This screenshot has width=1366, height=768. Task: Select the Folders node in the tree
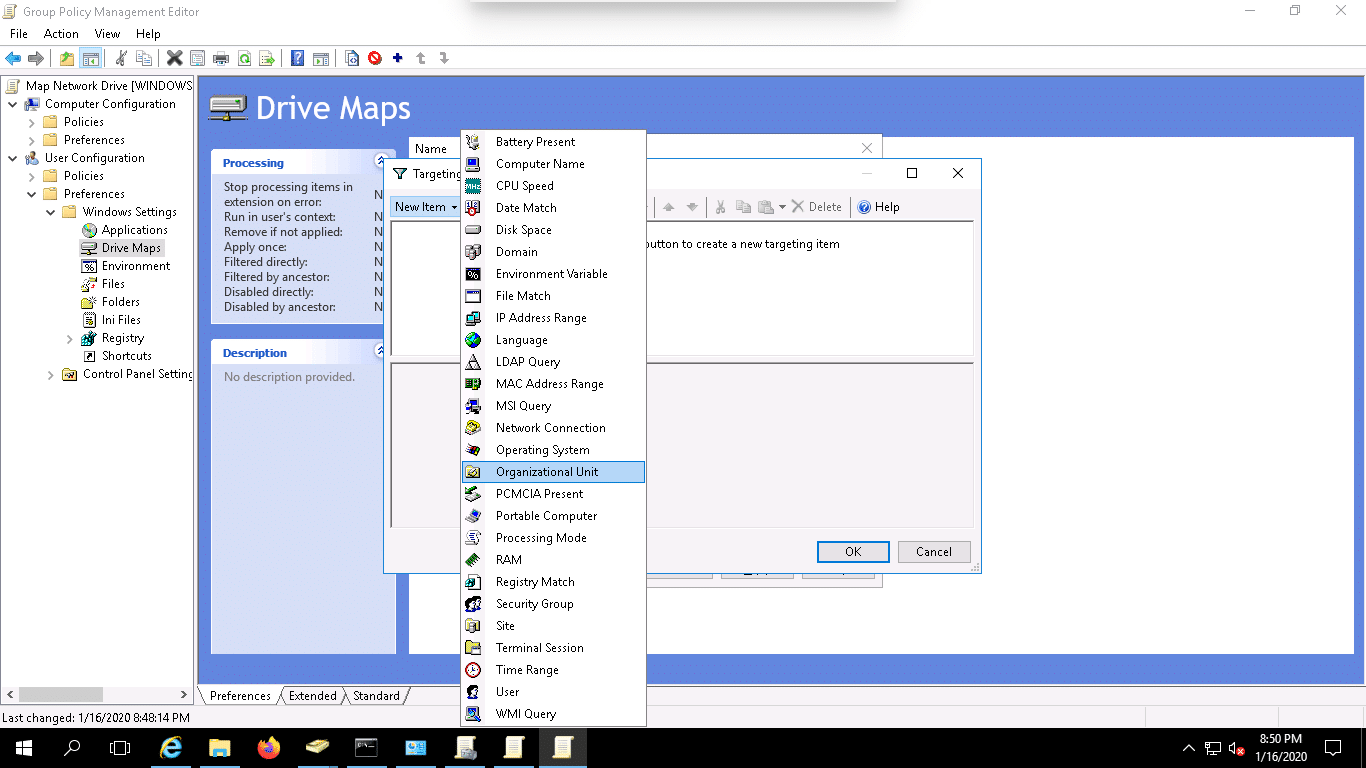[120, 302]
